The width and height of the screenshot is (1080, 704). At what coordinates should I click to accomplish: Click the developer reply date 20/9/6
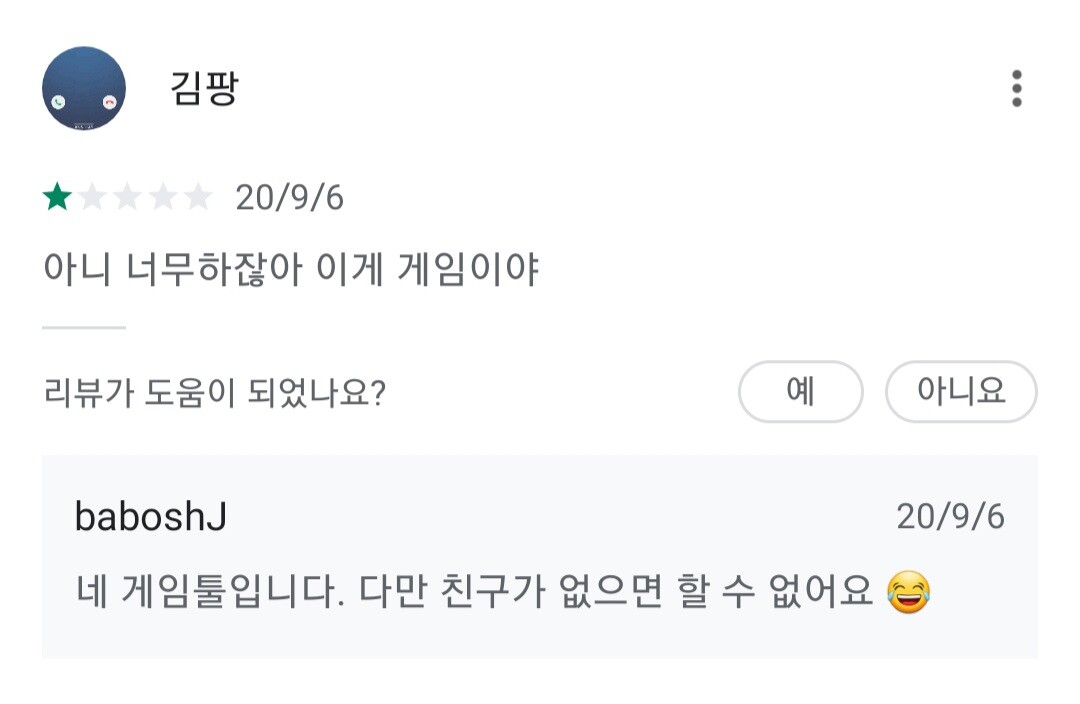pyautogui.click(x=950, y=517)
